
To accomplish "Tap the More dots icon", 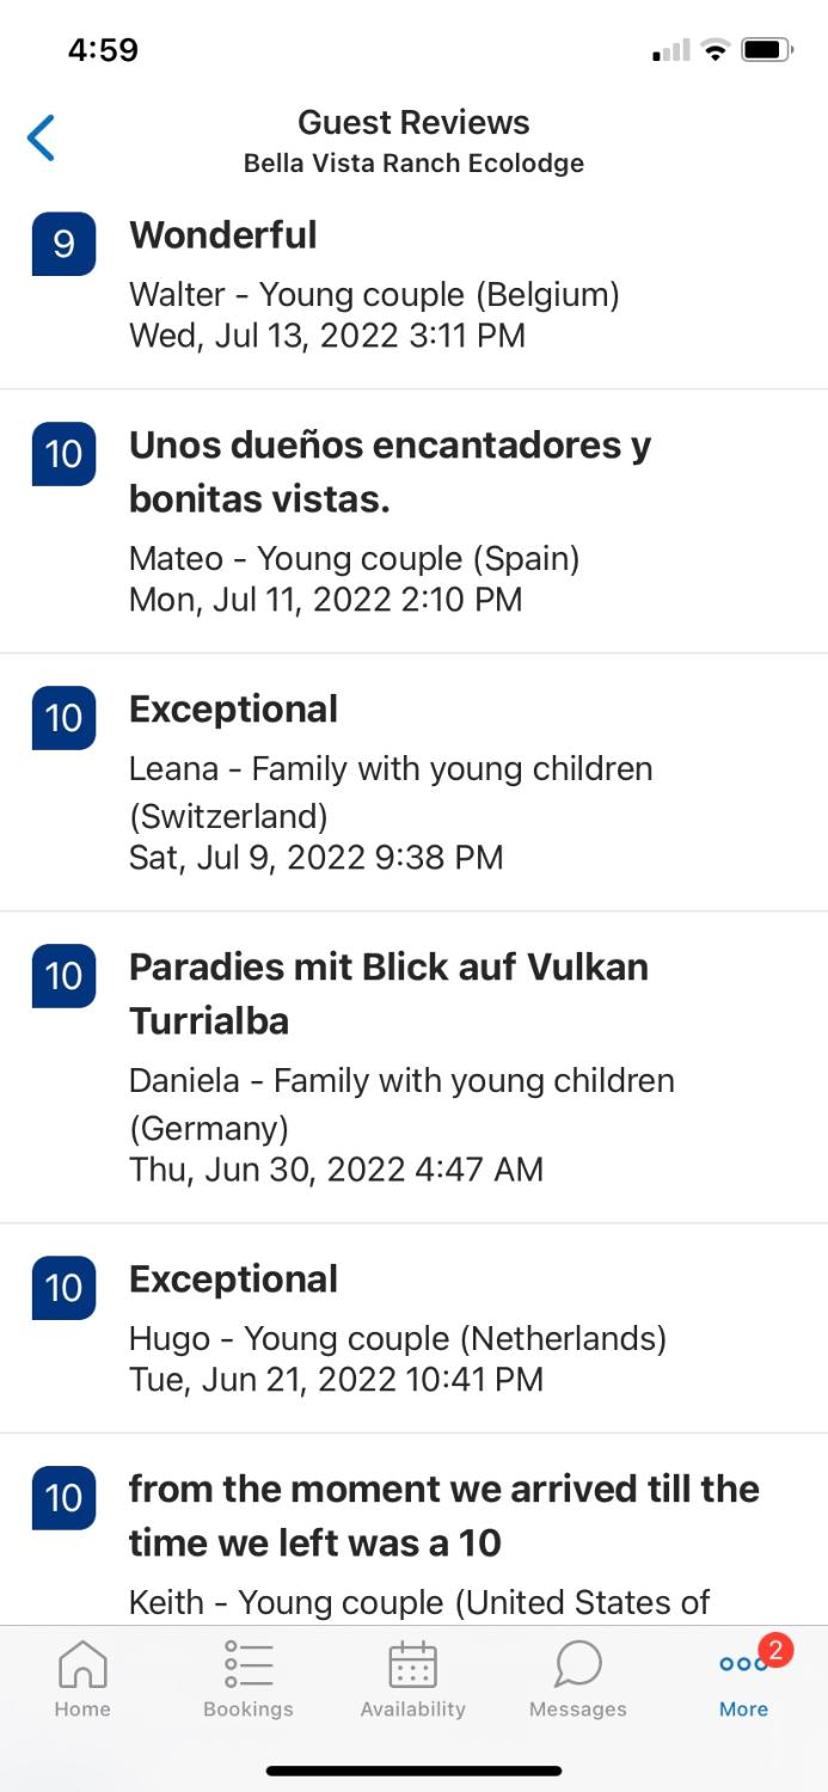I will (738, 1665).
